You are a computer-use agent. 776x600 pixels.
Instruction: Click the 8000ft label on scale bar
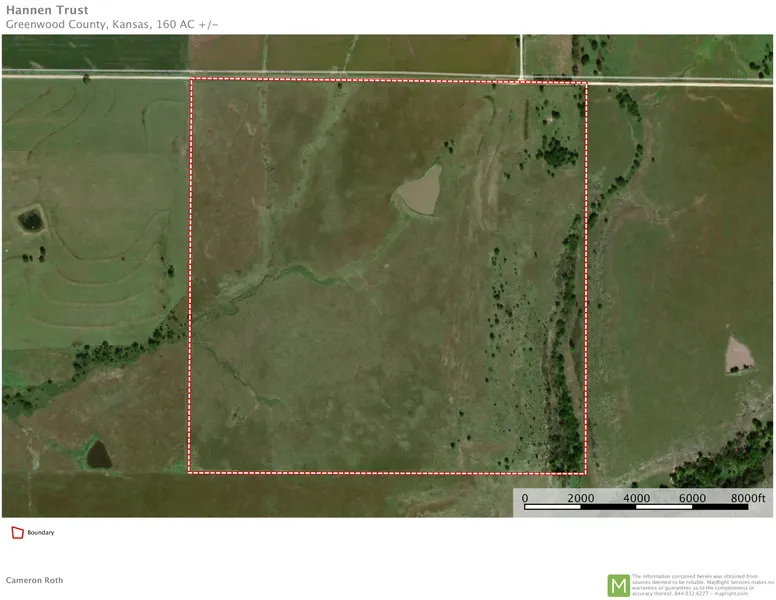pyautogui.click(x=749, y=497)
